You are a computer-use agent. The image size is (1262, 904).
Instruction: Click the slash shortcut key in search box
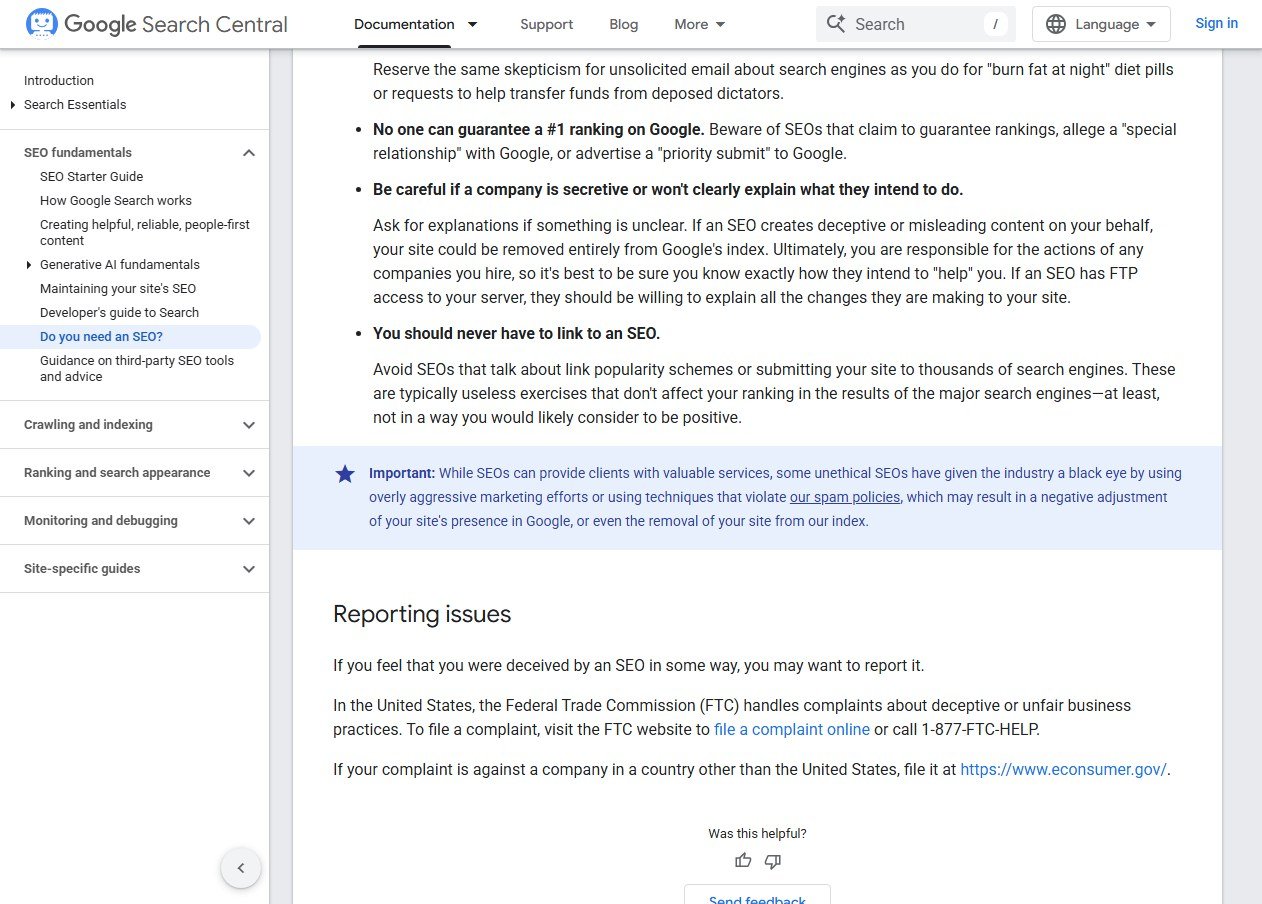click(x=995, y=24)
